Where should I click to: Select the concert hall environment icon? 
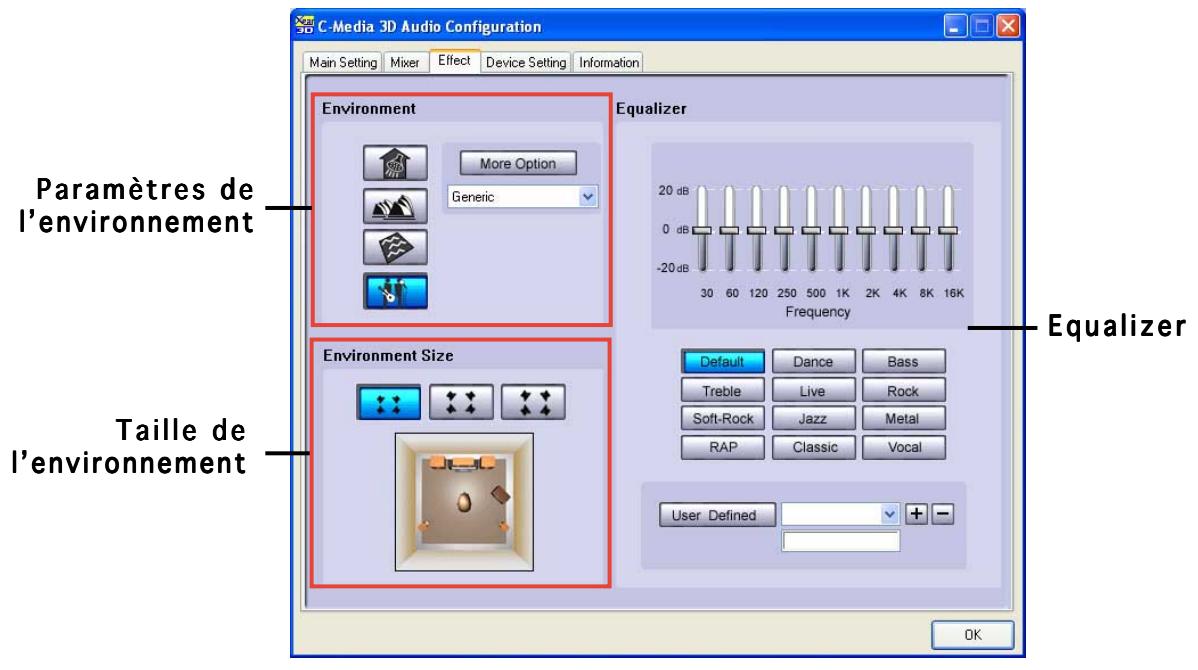395,206
